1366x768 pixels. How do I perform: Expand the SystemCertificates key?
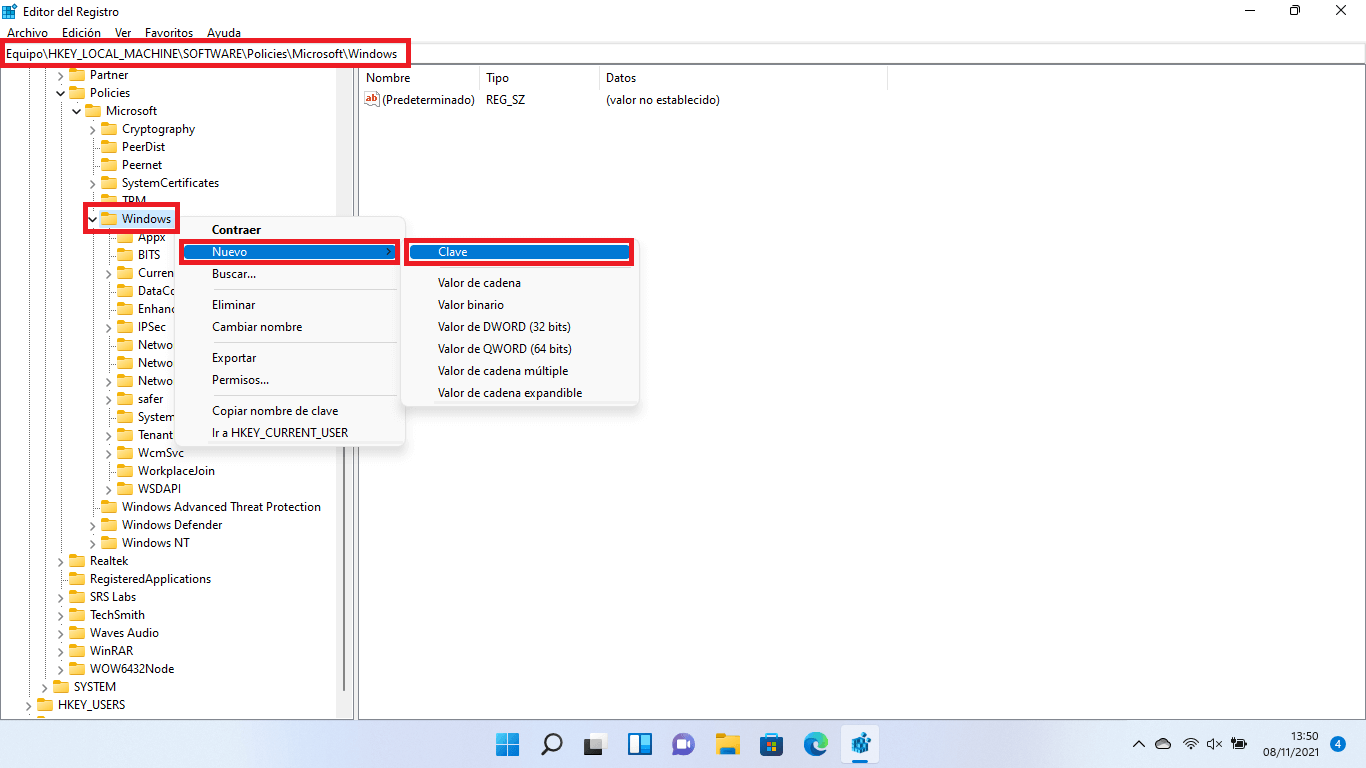(93, 183)
